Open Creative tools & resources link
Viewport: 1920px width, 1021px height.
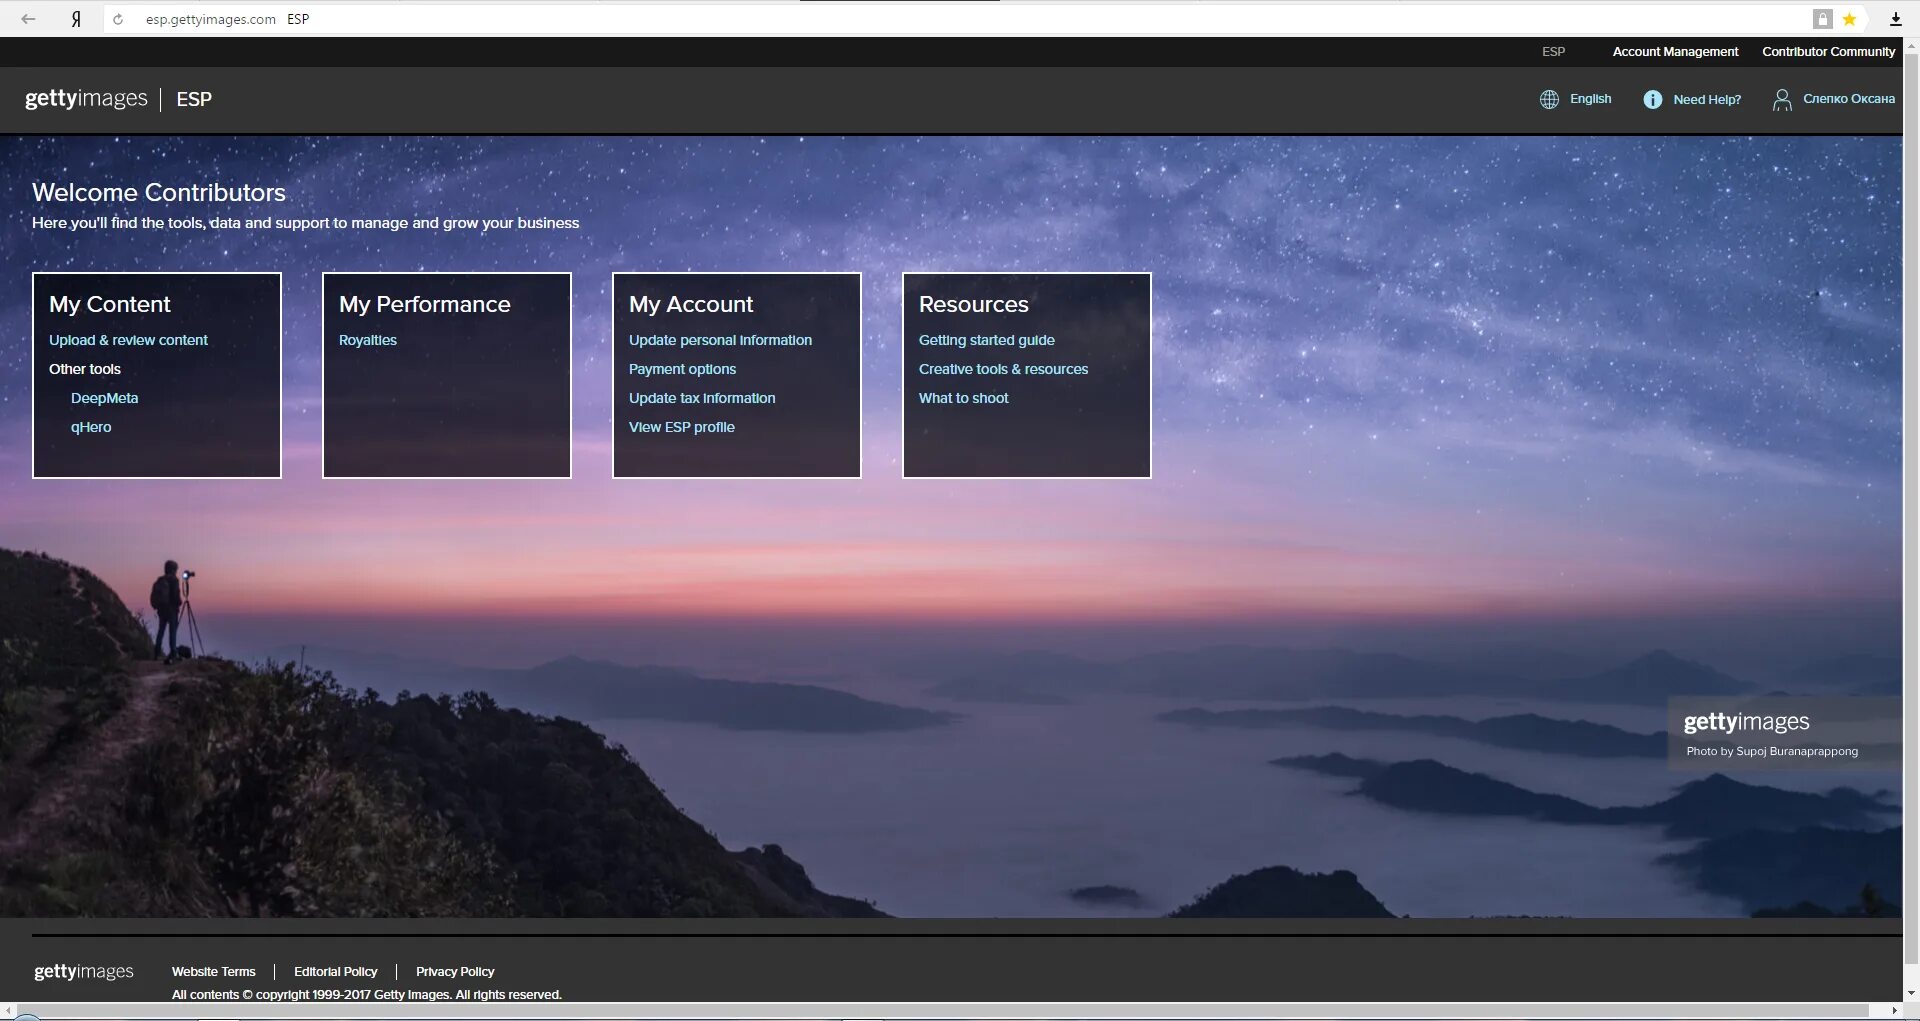point(1003,369)
